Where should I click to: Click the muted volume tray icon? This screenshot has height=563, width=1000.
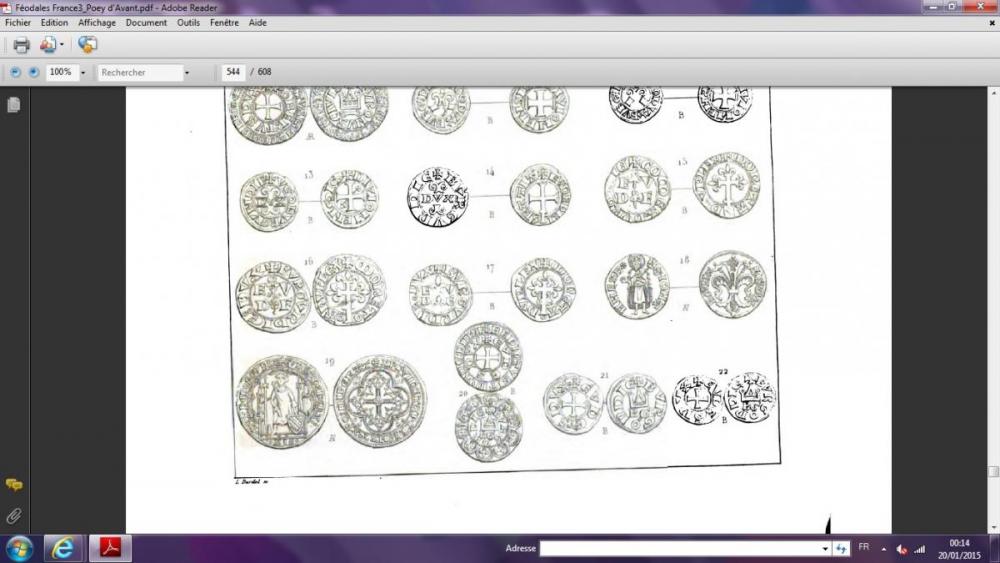pyautogui.click(x=902, y=549)
